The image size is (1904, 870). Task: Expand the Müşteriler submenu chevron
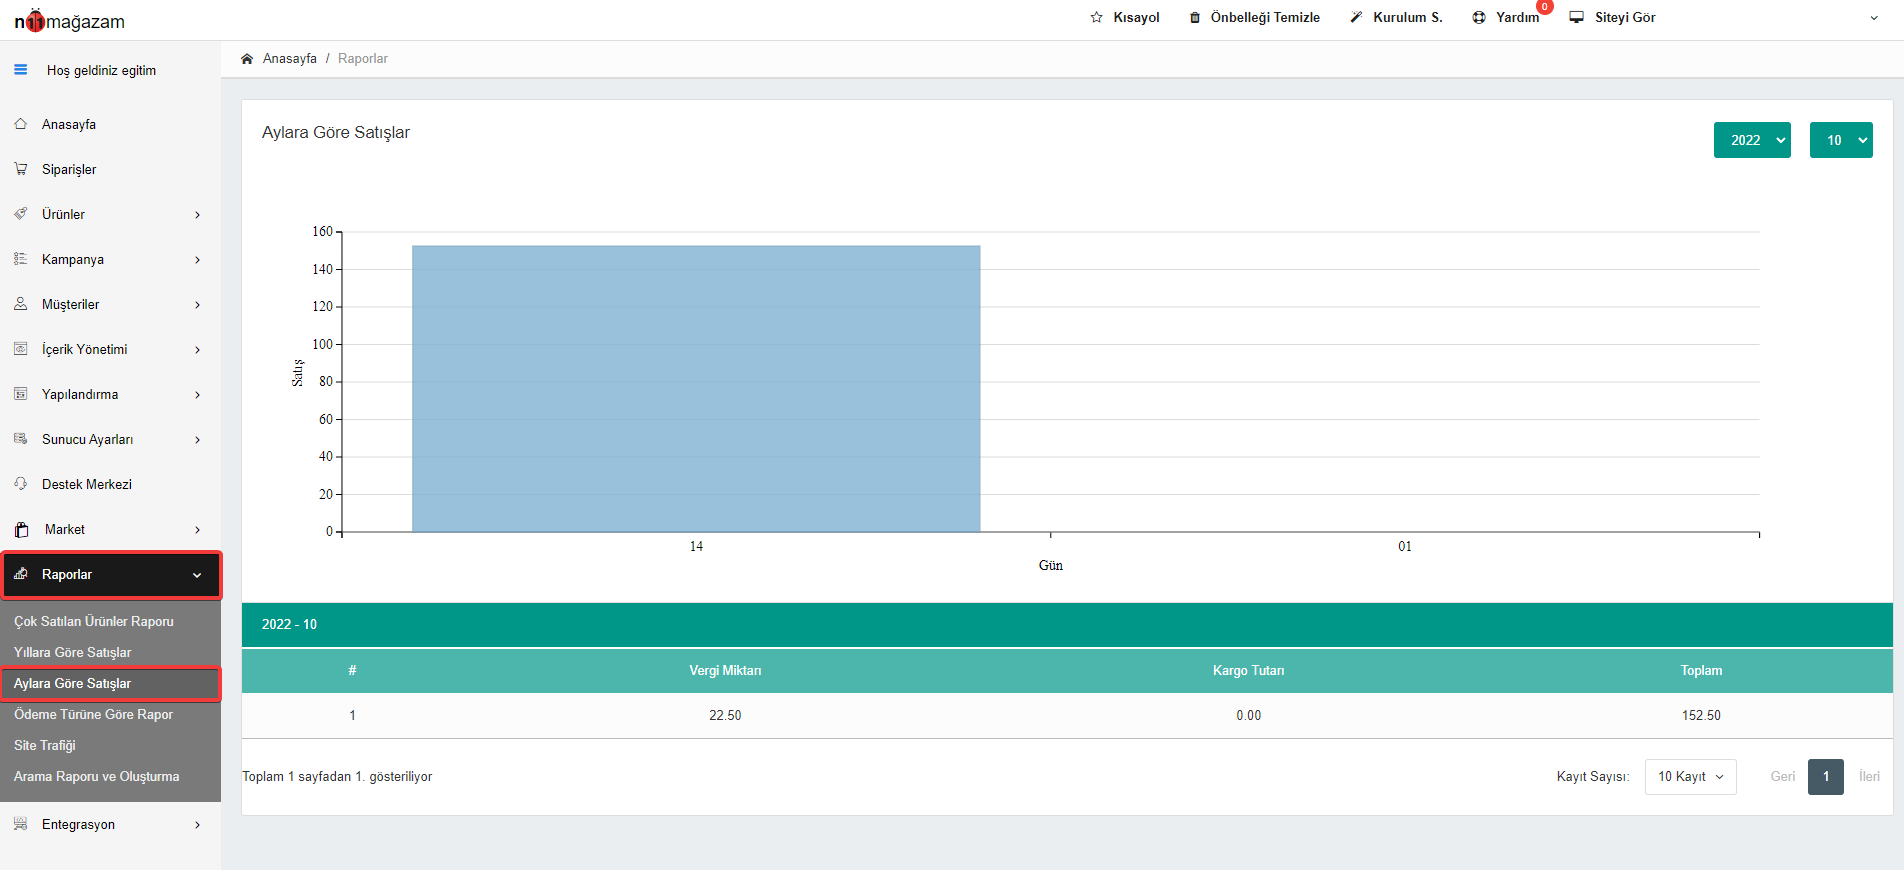pos(198,305)
